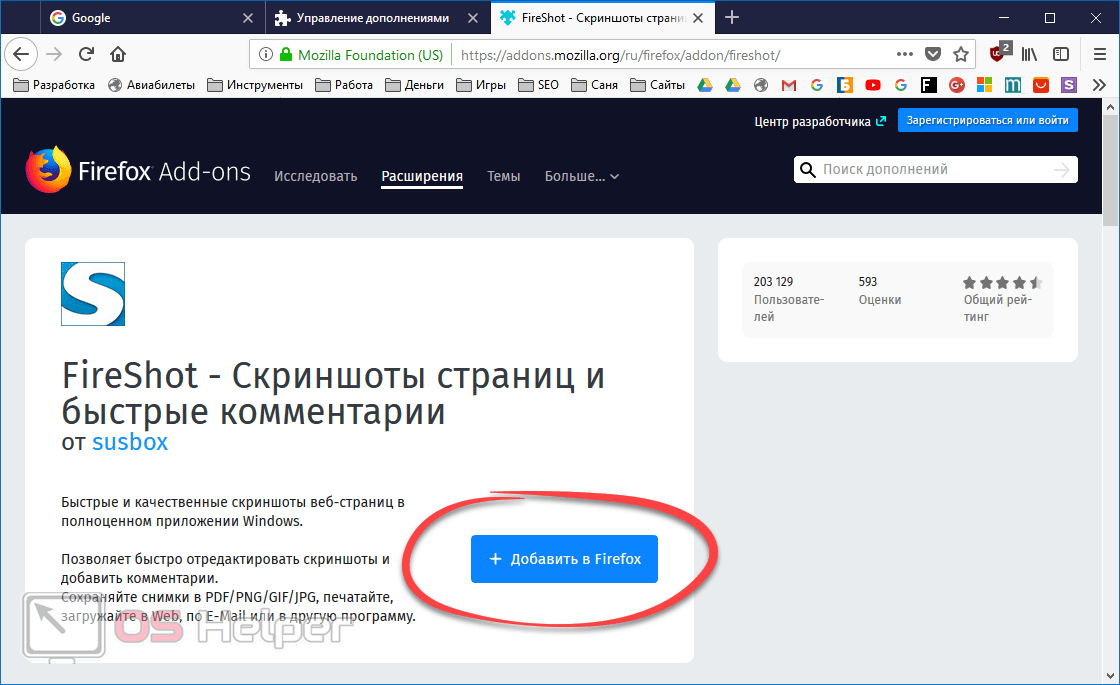Open the Работа bookmarks folder
This screenshot has width=1120, height=685.
[x=344, y=85]
